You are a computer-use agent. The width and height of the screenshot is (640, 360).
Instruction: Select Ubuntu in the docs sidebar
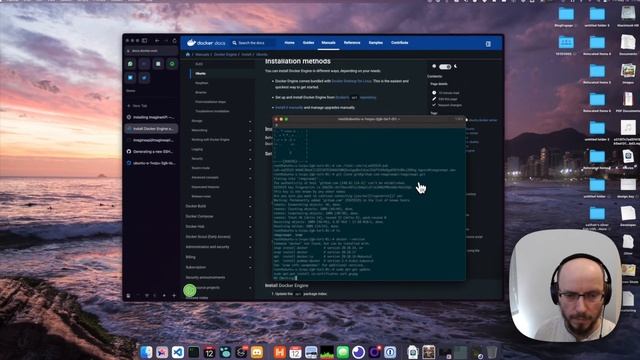pos(200,73)
